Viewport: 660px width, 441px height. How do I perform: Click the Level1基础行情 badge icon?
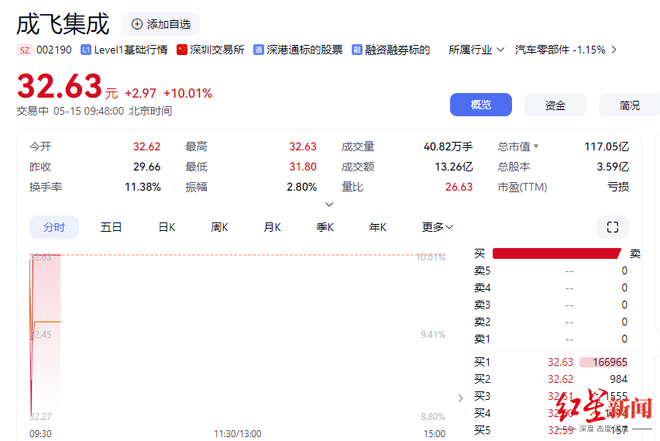coord(86,49)
